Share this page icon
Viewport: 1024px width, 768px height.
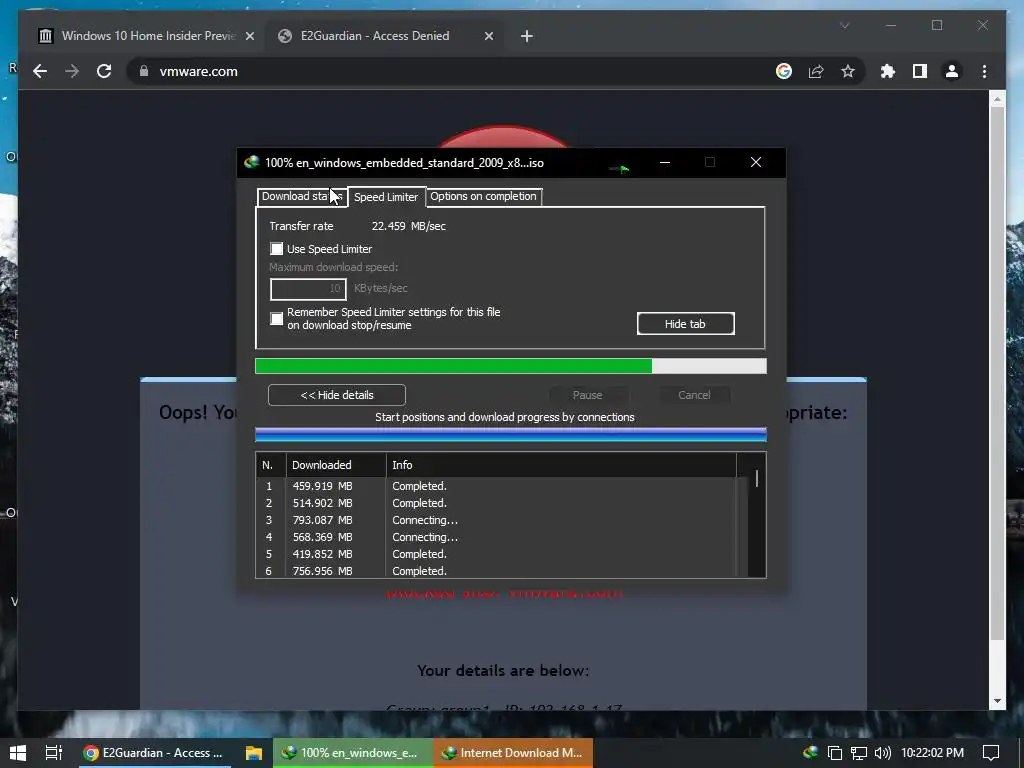tap(816, 71)
